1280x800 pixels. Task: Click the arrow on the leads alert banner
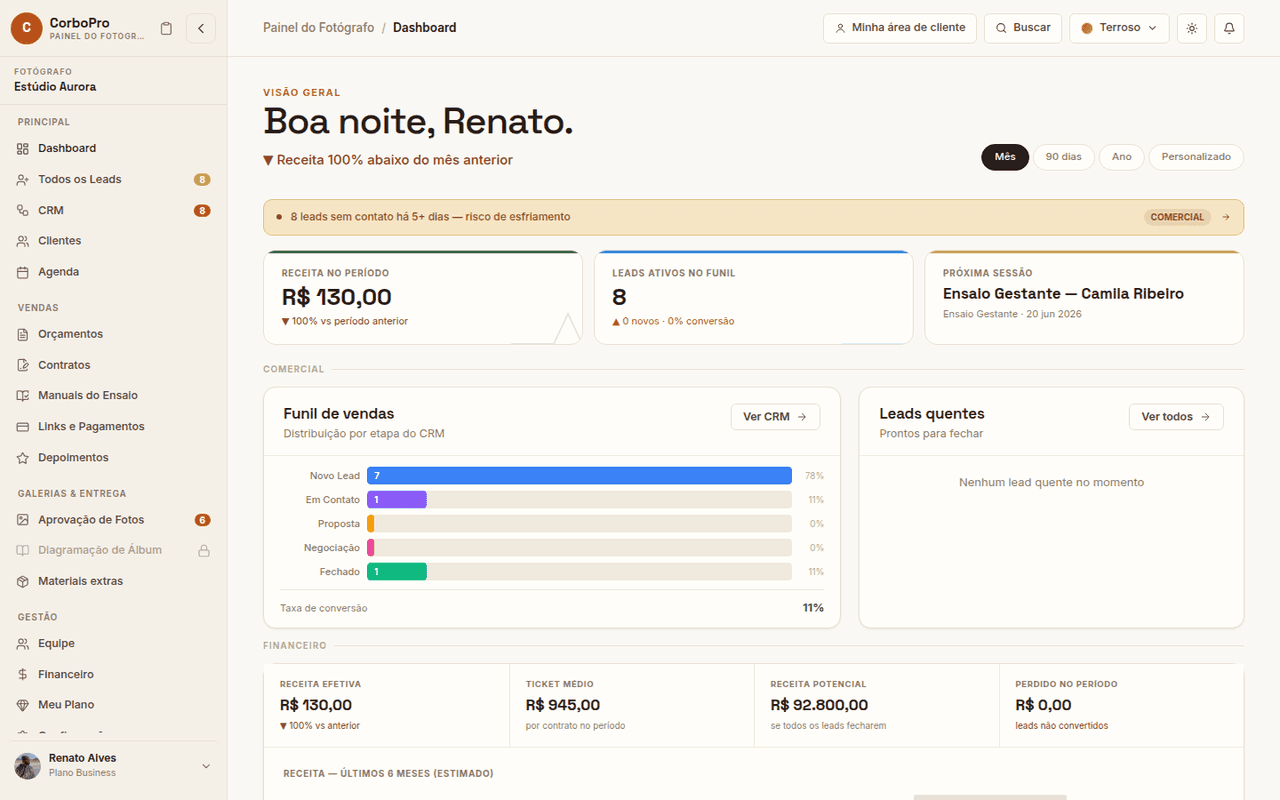point(1226,217)
